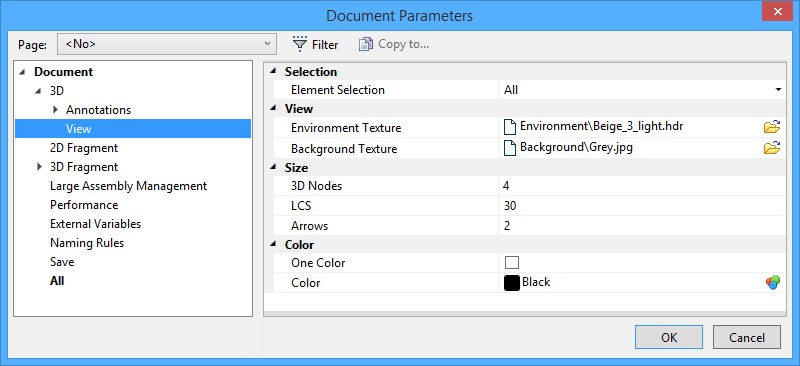The width and height of the screenshot is (800, 366).
Task: Collapse the Size section
Action: click(x=273, y=167)
